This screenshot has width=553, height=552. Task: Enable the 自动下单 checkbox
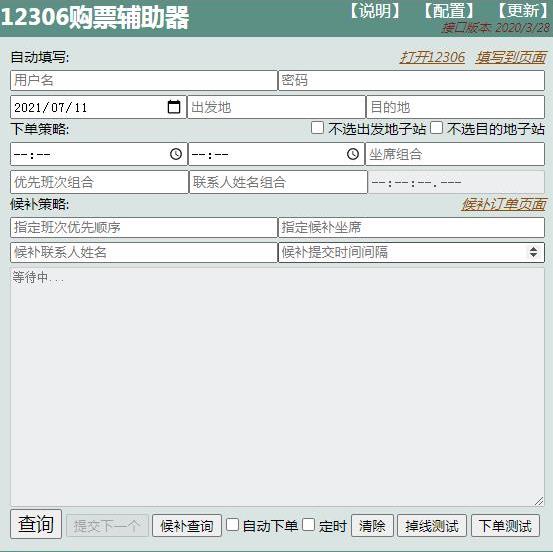(232, 524)
